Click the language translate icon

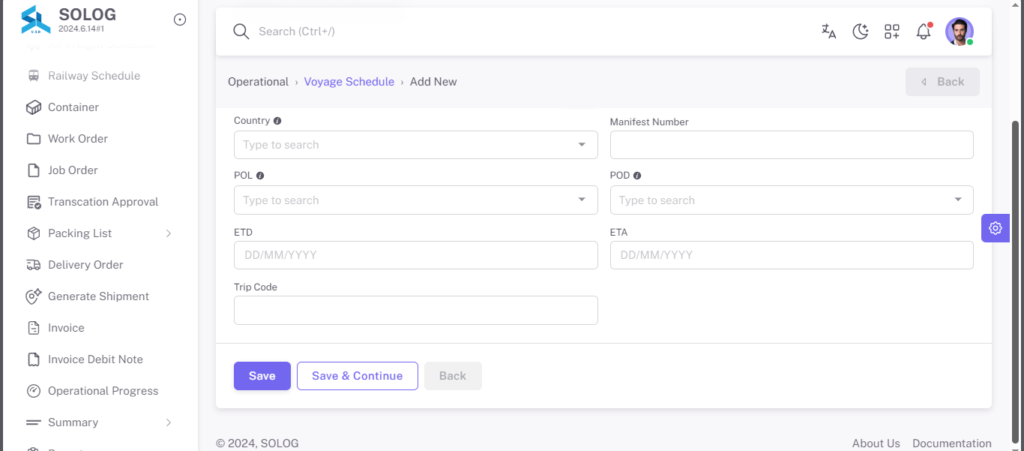(829, 31)
